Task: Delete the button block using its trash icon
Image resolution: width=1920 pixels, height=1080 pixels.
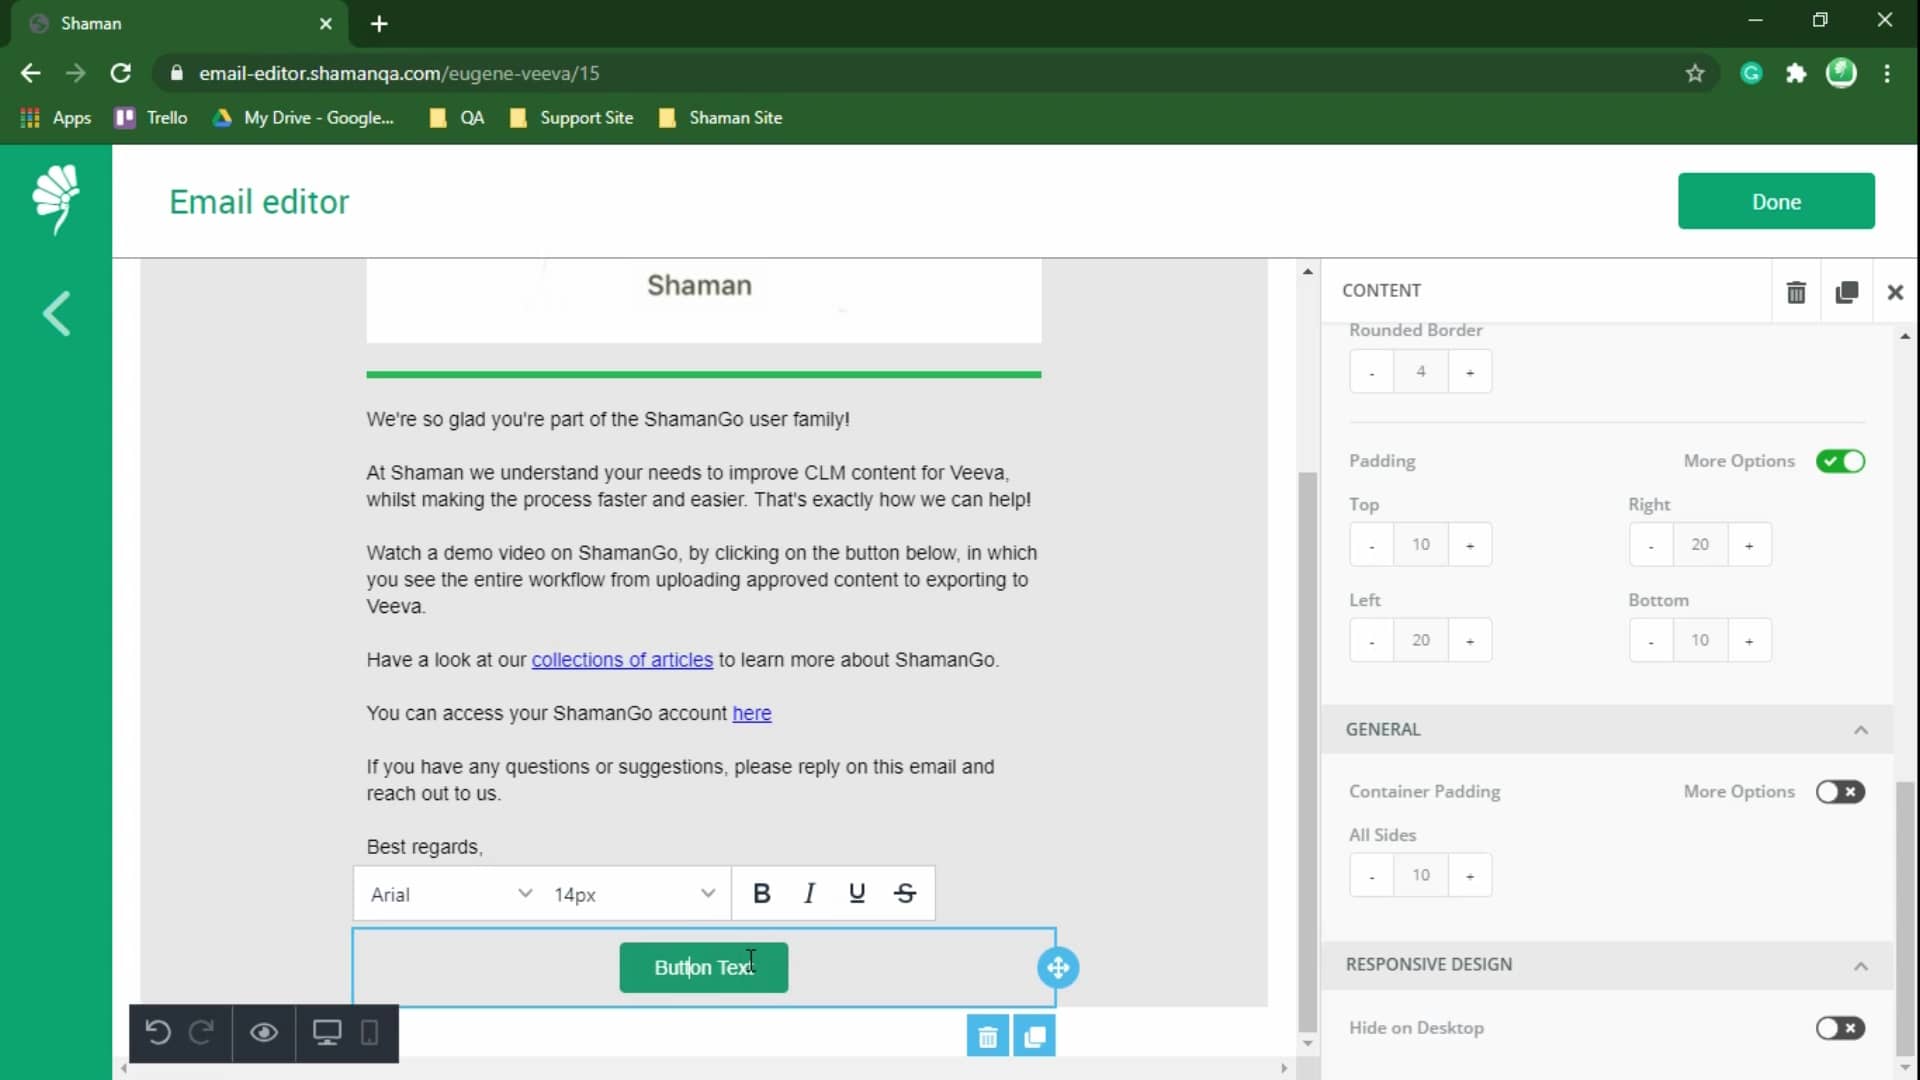Action: (987, 1035)
